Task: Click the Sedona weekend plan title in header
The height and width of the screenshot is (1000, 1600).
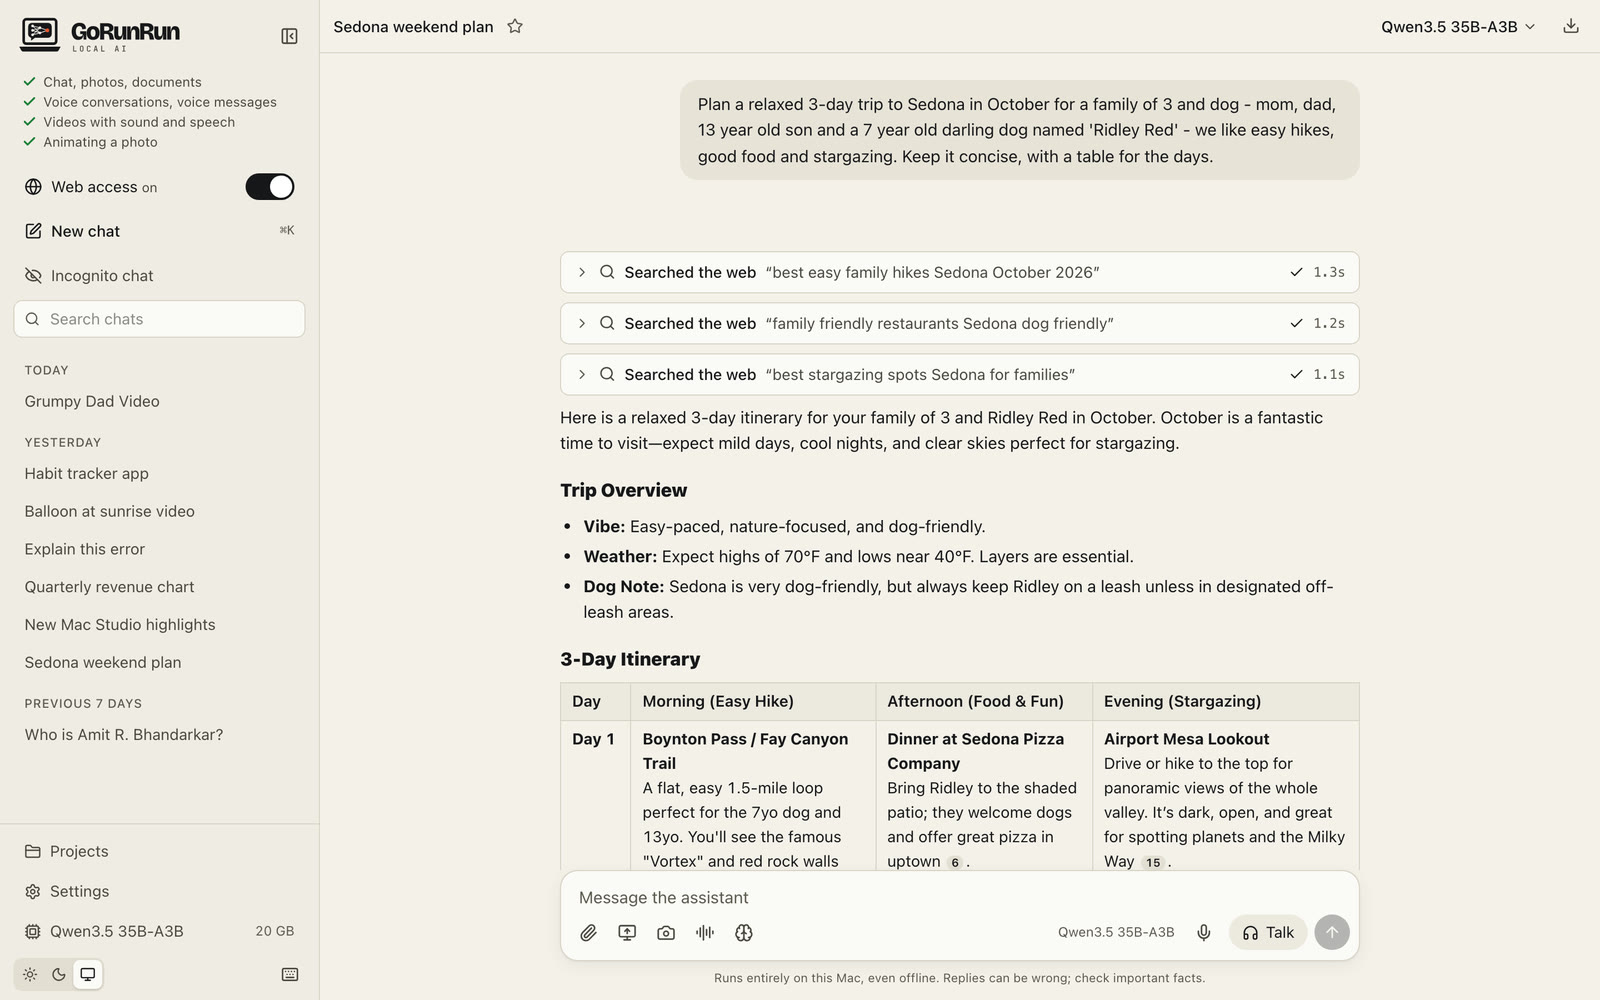Action: click(413, 27)
